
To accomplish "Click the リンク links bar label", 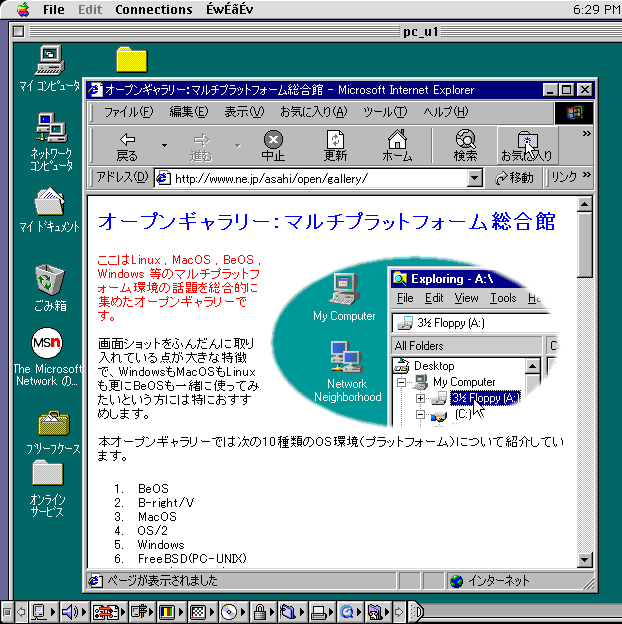I will (564, 178).
